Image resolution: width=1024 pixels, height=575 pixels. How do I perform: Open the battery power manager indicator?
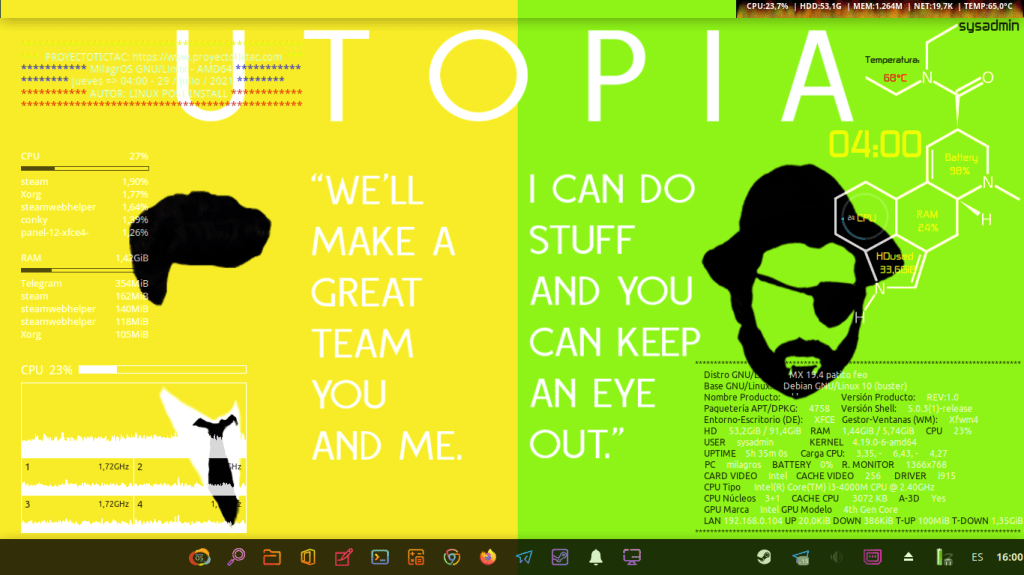coord(940,557)
